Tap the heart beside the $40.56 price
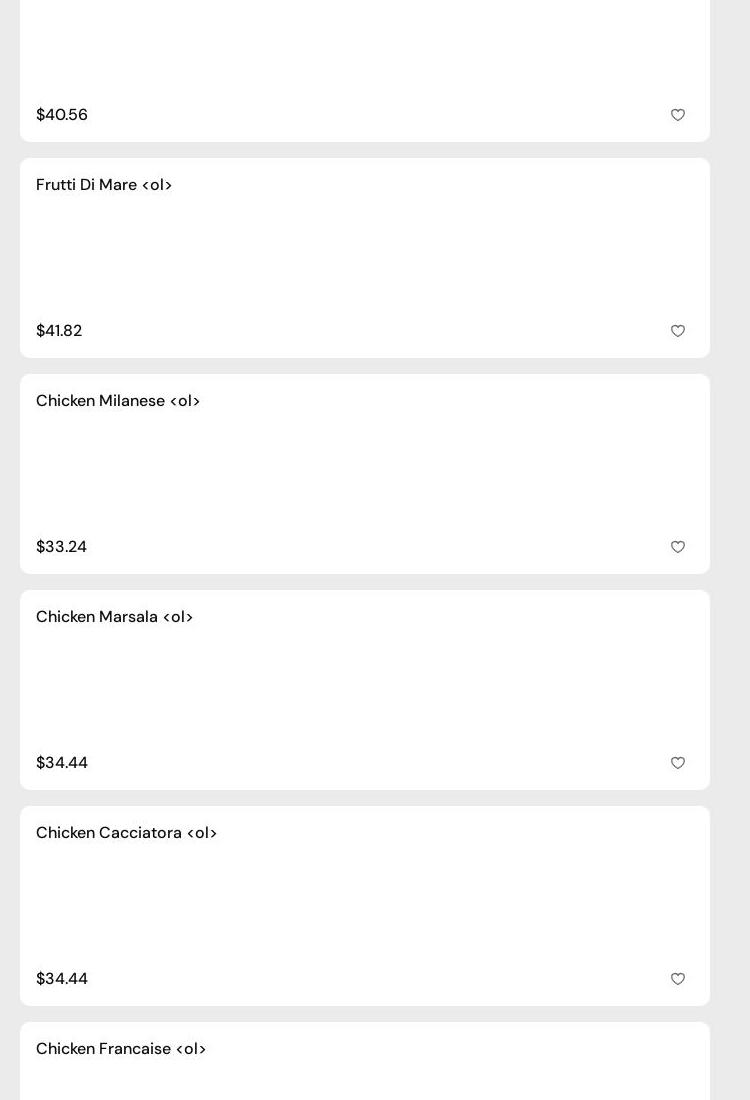Viewport: 750px width, 1100px height. [678, 115]
